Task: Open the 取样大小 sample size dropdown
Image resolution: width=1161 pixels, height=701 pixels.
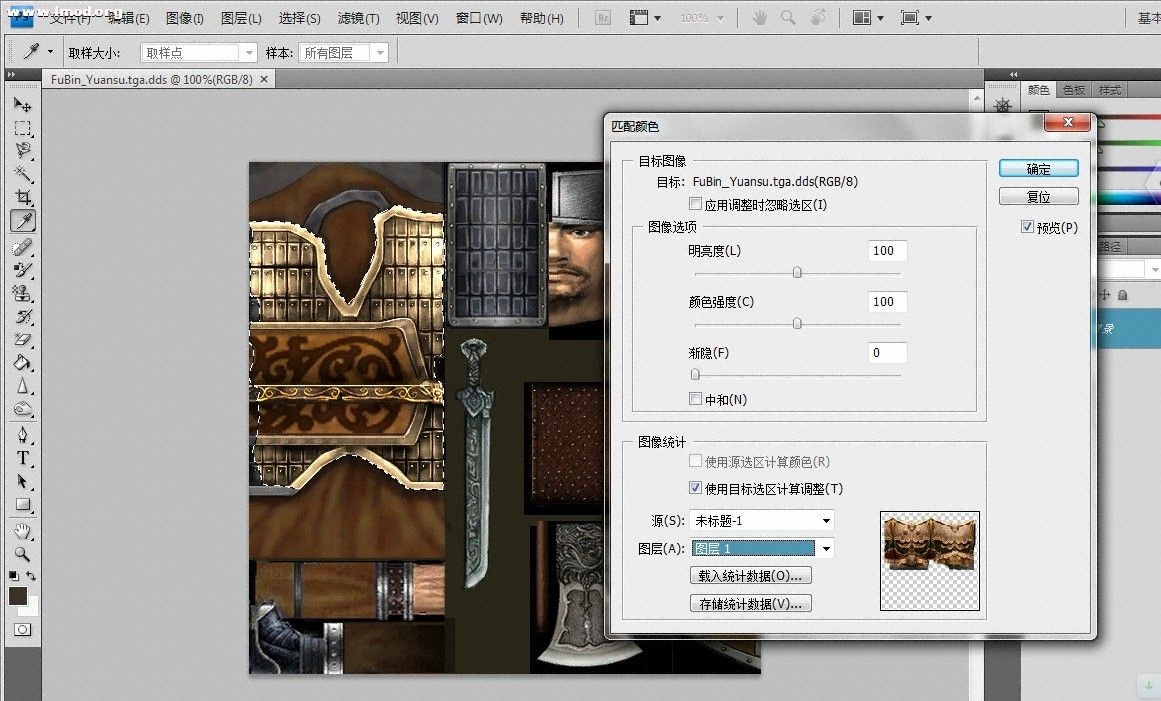Action: click(x=200, y=53)
